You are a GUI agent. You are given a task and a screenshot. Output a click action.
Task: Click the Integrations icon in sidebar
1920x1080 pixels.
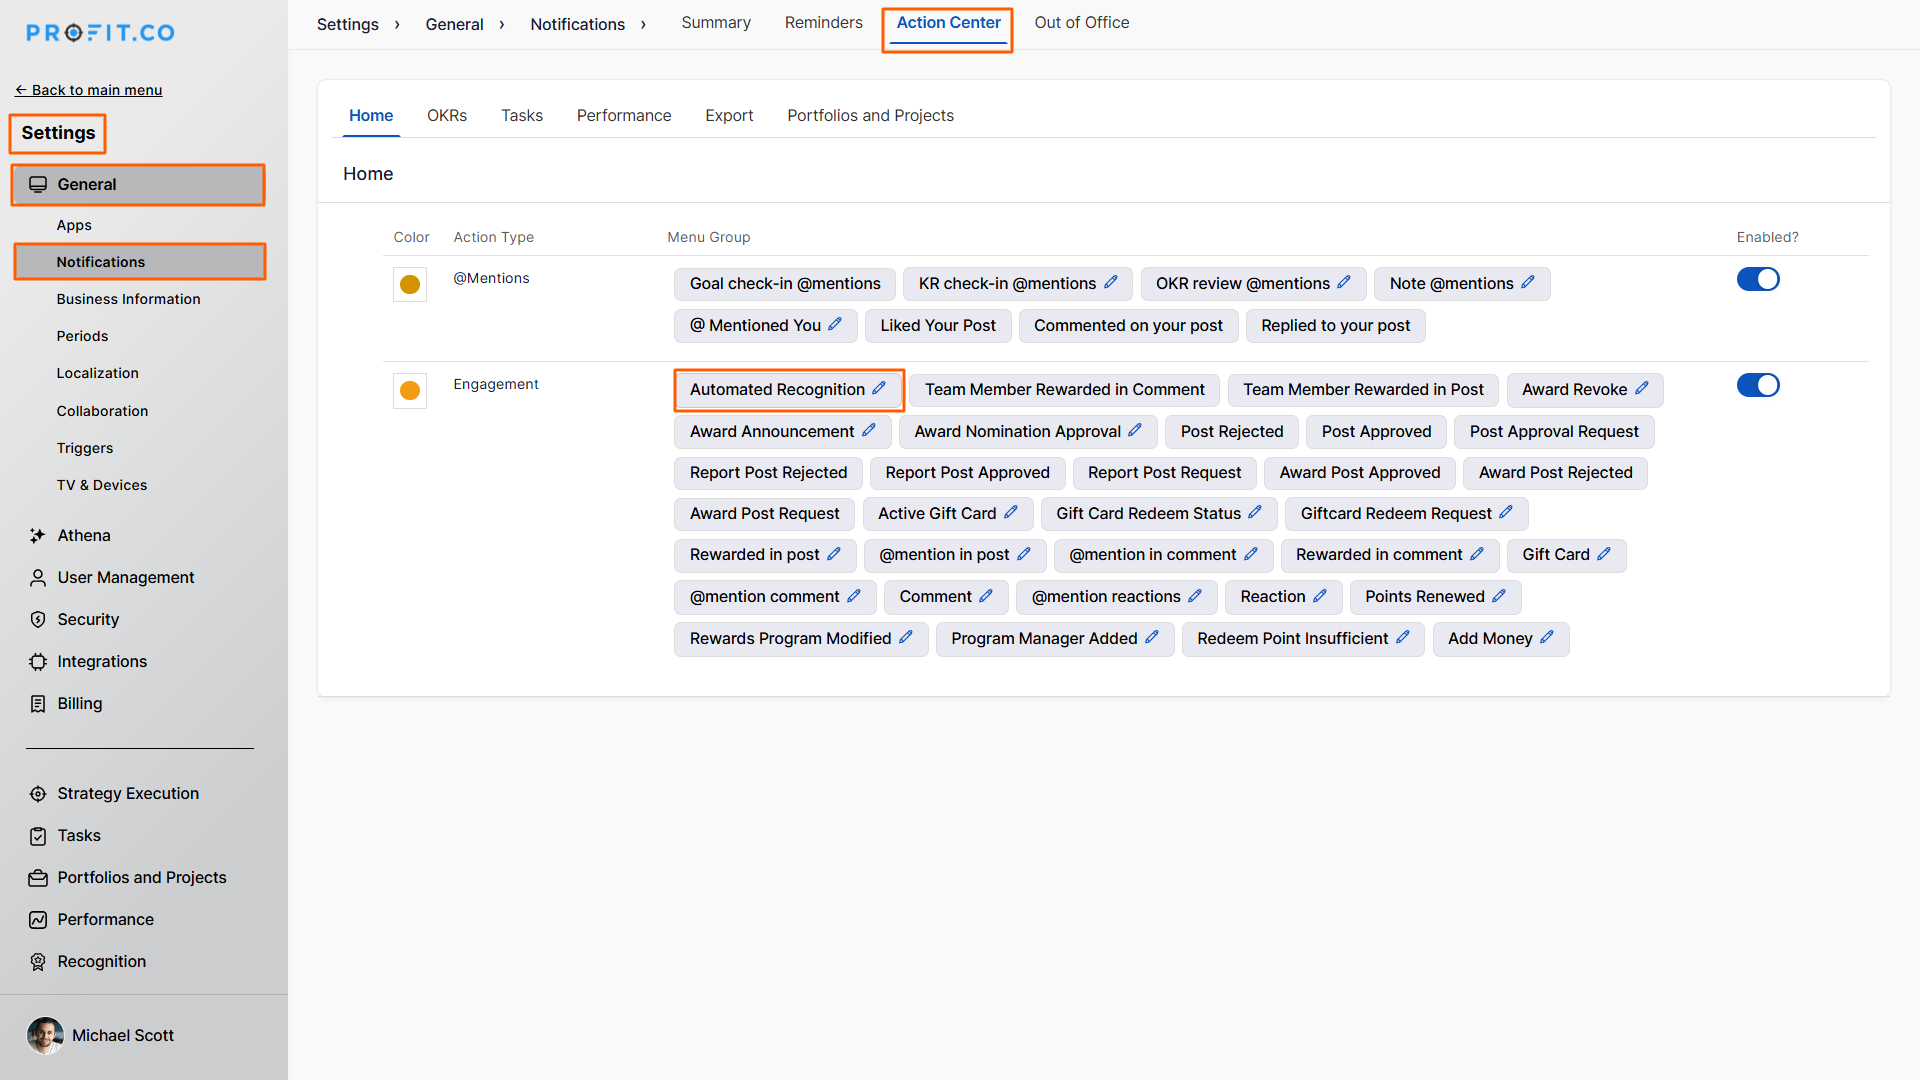[38, 662]
